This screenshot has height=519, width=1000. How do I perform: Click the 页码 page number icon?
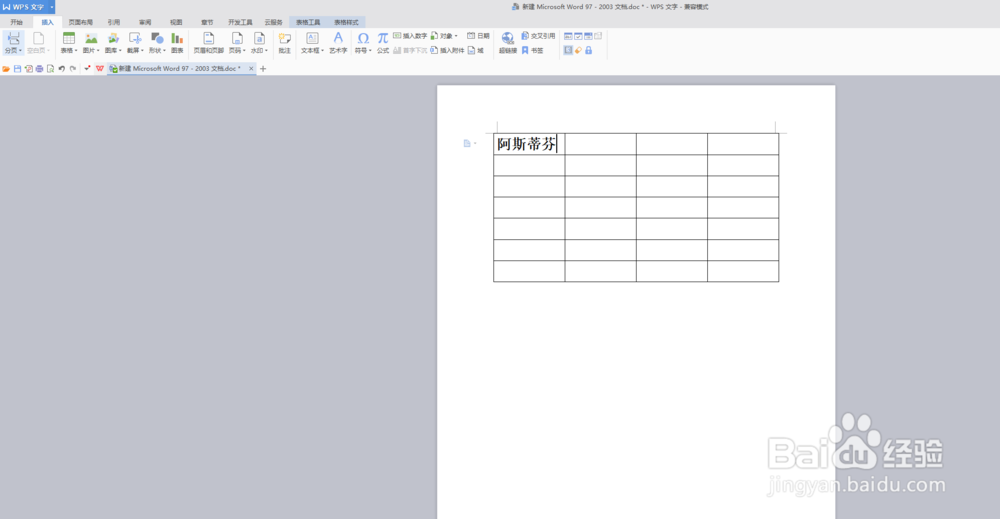coord(237,39)
